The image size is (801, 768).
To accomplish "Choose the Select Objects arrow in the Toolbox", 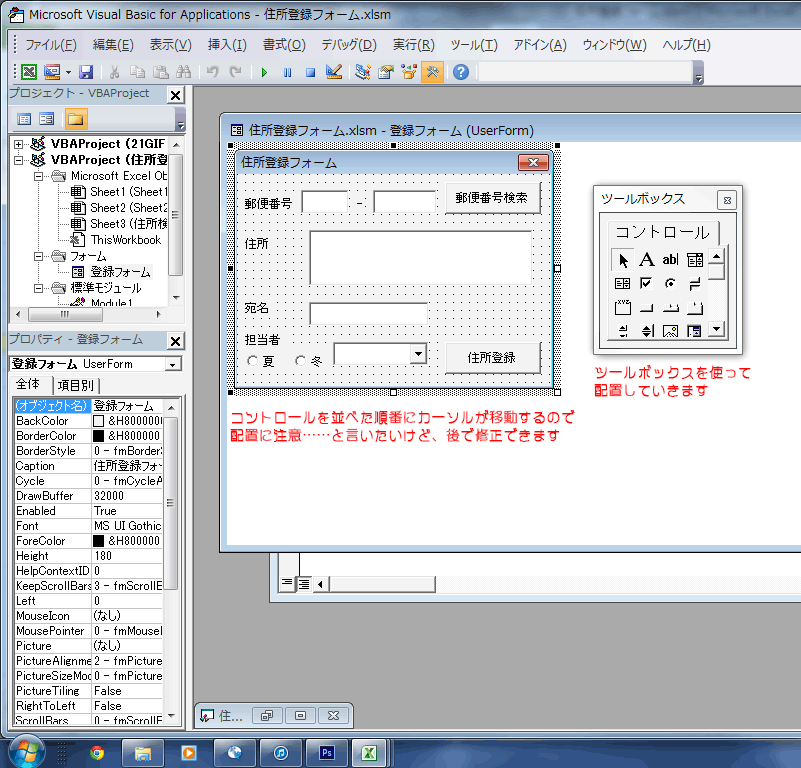I will [623, 260].
